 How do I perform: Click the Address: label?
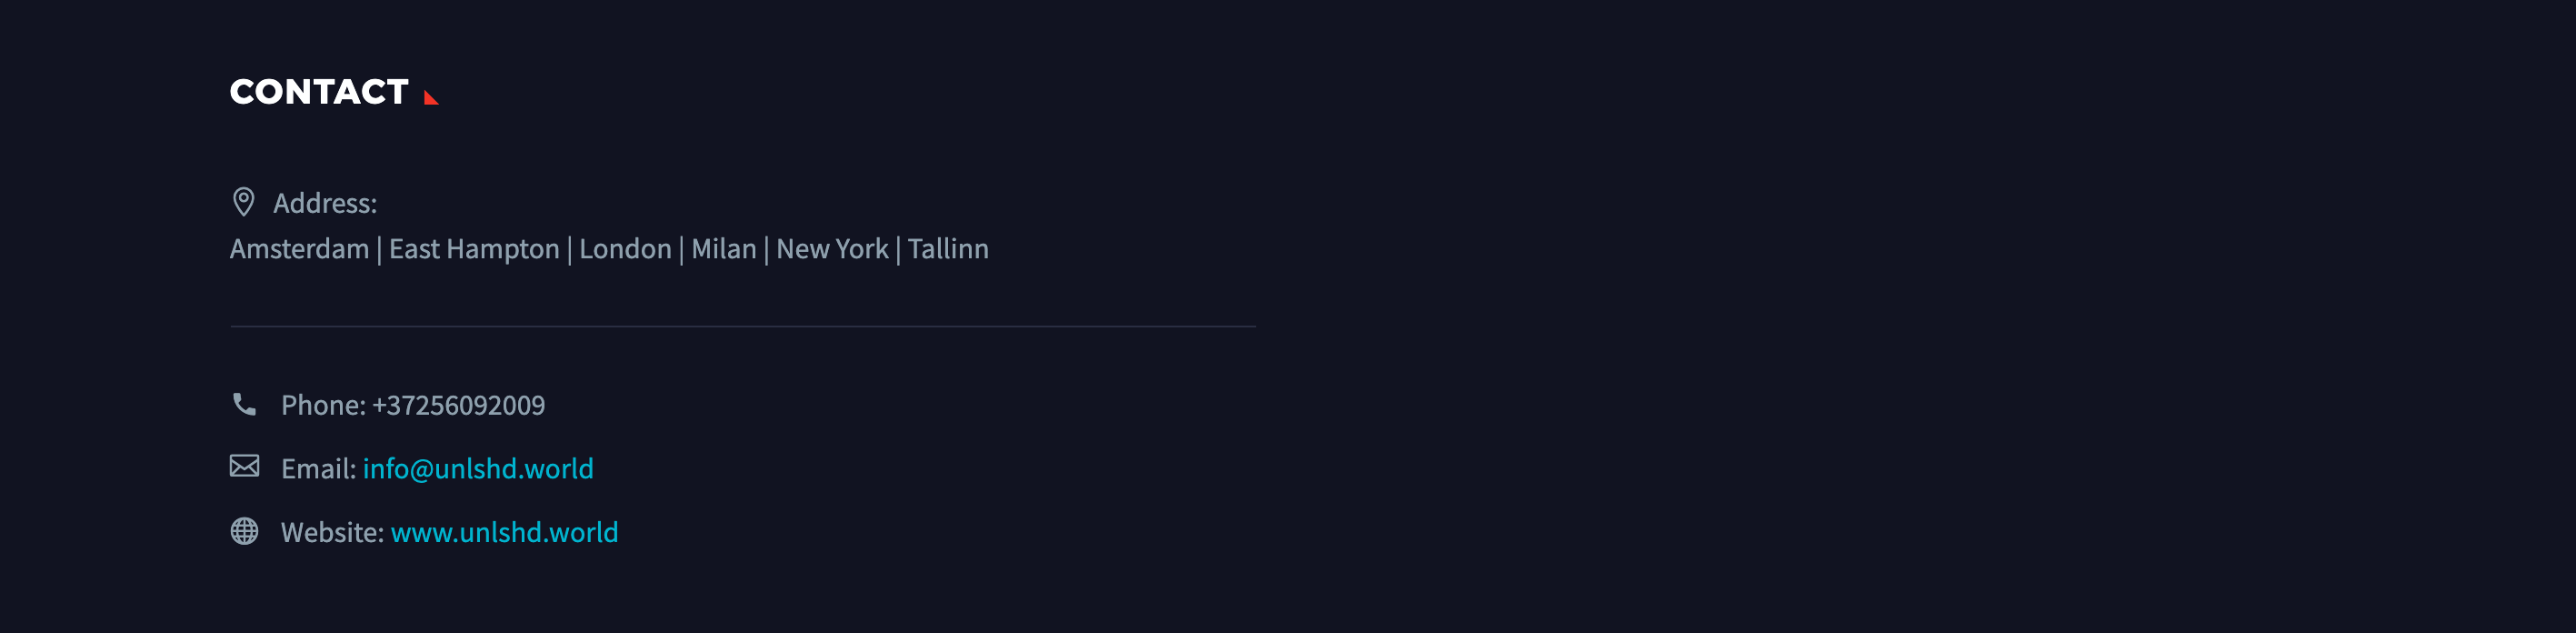(325, 203)
